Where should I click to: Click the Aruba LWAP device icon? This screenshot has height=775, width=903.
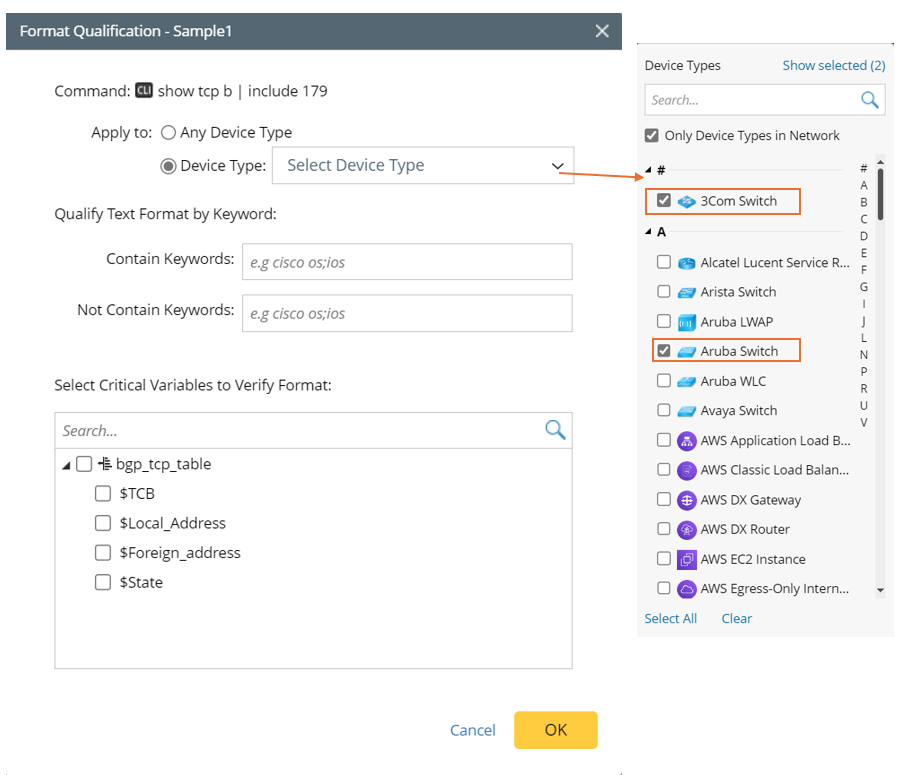(x=686, y=322)
